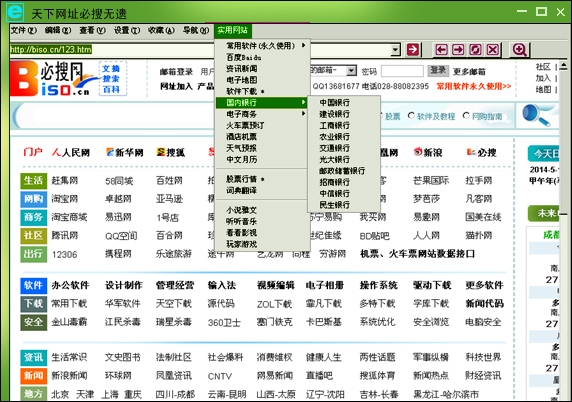Open the 收藏 menu
Screen dimensions: 572x402
(x=161, y=30)
